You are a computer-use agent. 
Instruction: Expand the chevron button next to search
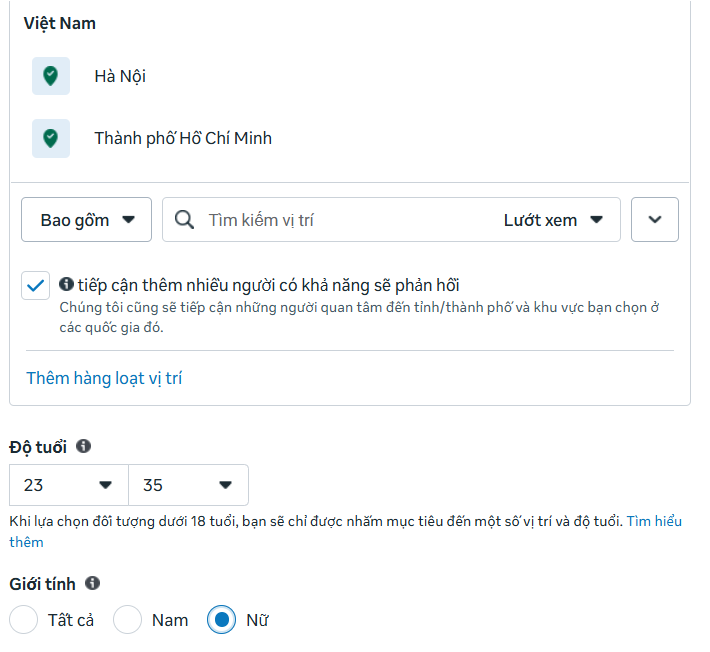pyautogui.click(x=655, y=220)
